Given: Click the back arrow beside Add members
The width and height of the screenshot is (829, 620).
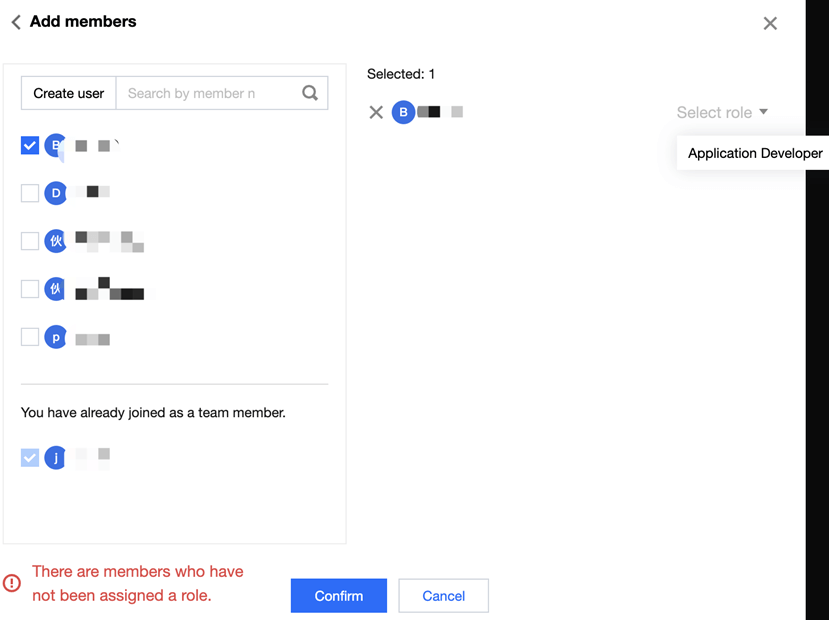Looking at the screenshot, I should pos(16,22).
